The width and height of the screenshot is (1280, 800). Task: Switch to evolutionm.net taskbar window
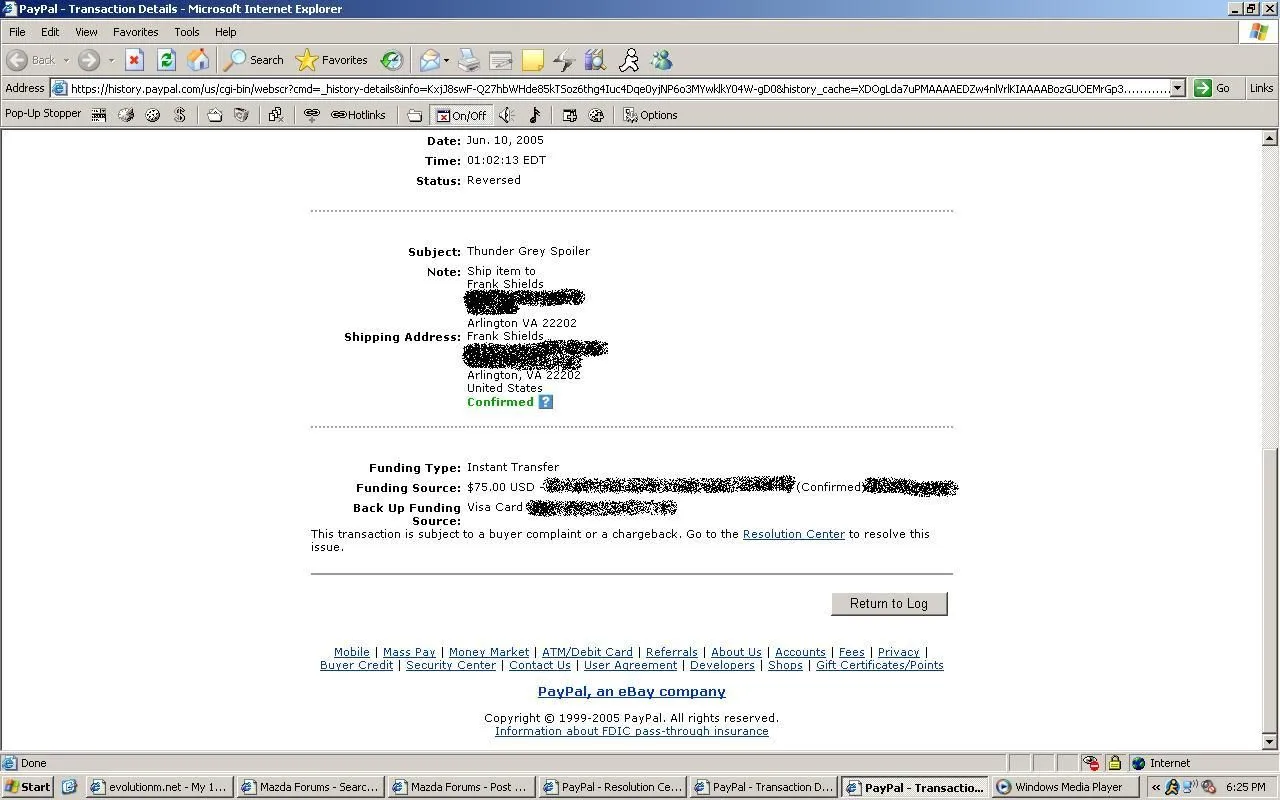point(158,787)
